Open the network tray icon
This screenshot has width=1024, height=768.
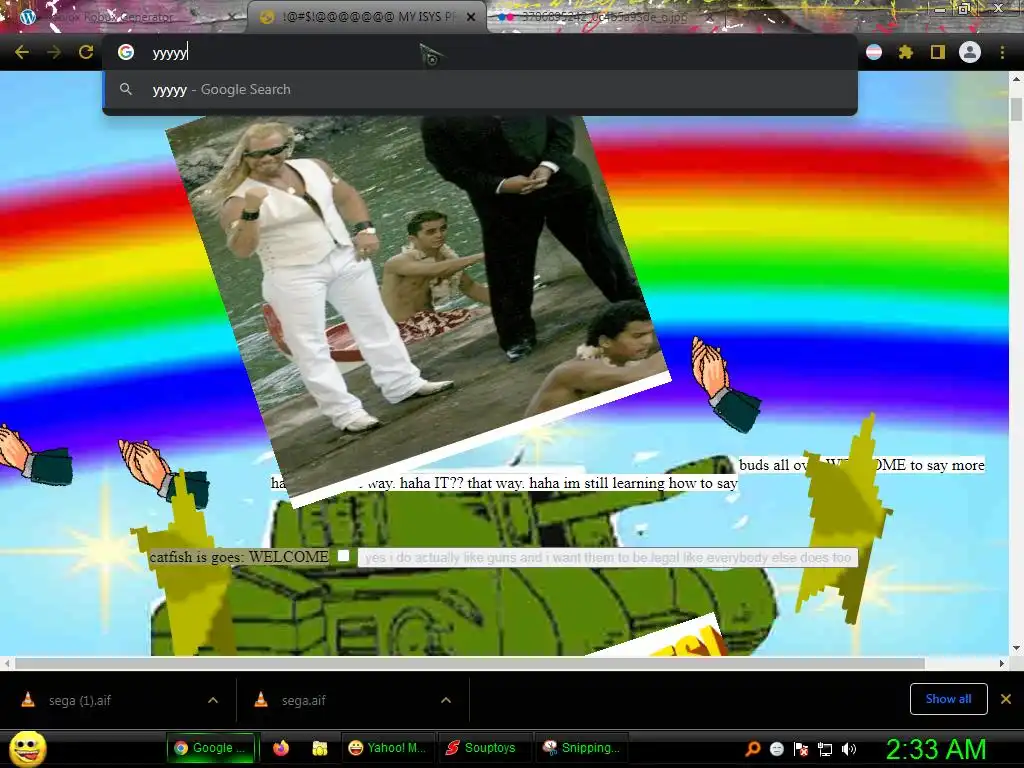pos(825,749)
